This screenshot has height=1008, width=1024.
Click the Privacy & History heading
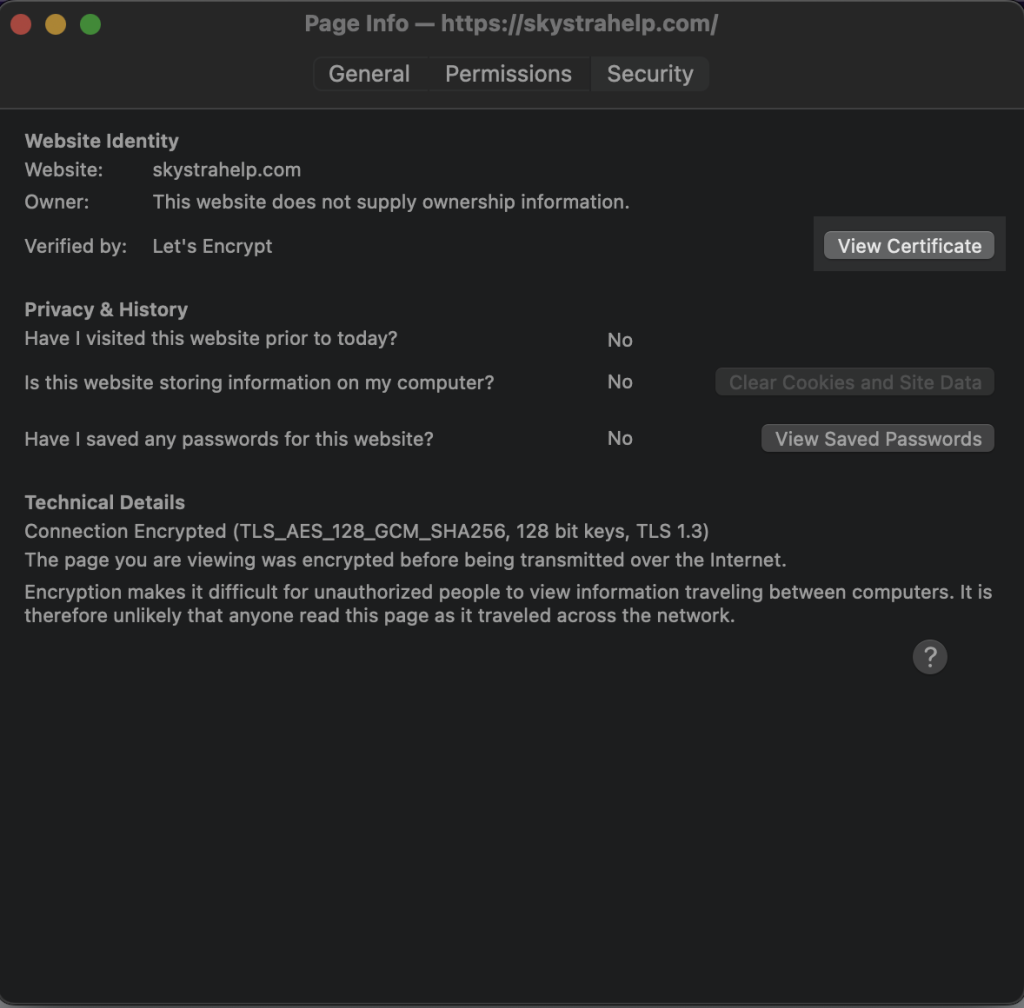point(106,310)
